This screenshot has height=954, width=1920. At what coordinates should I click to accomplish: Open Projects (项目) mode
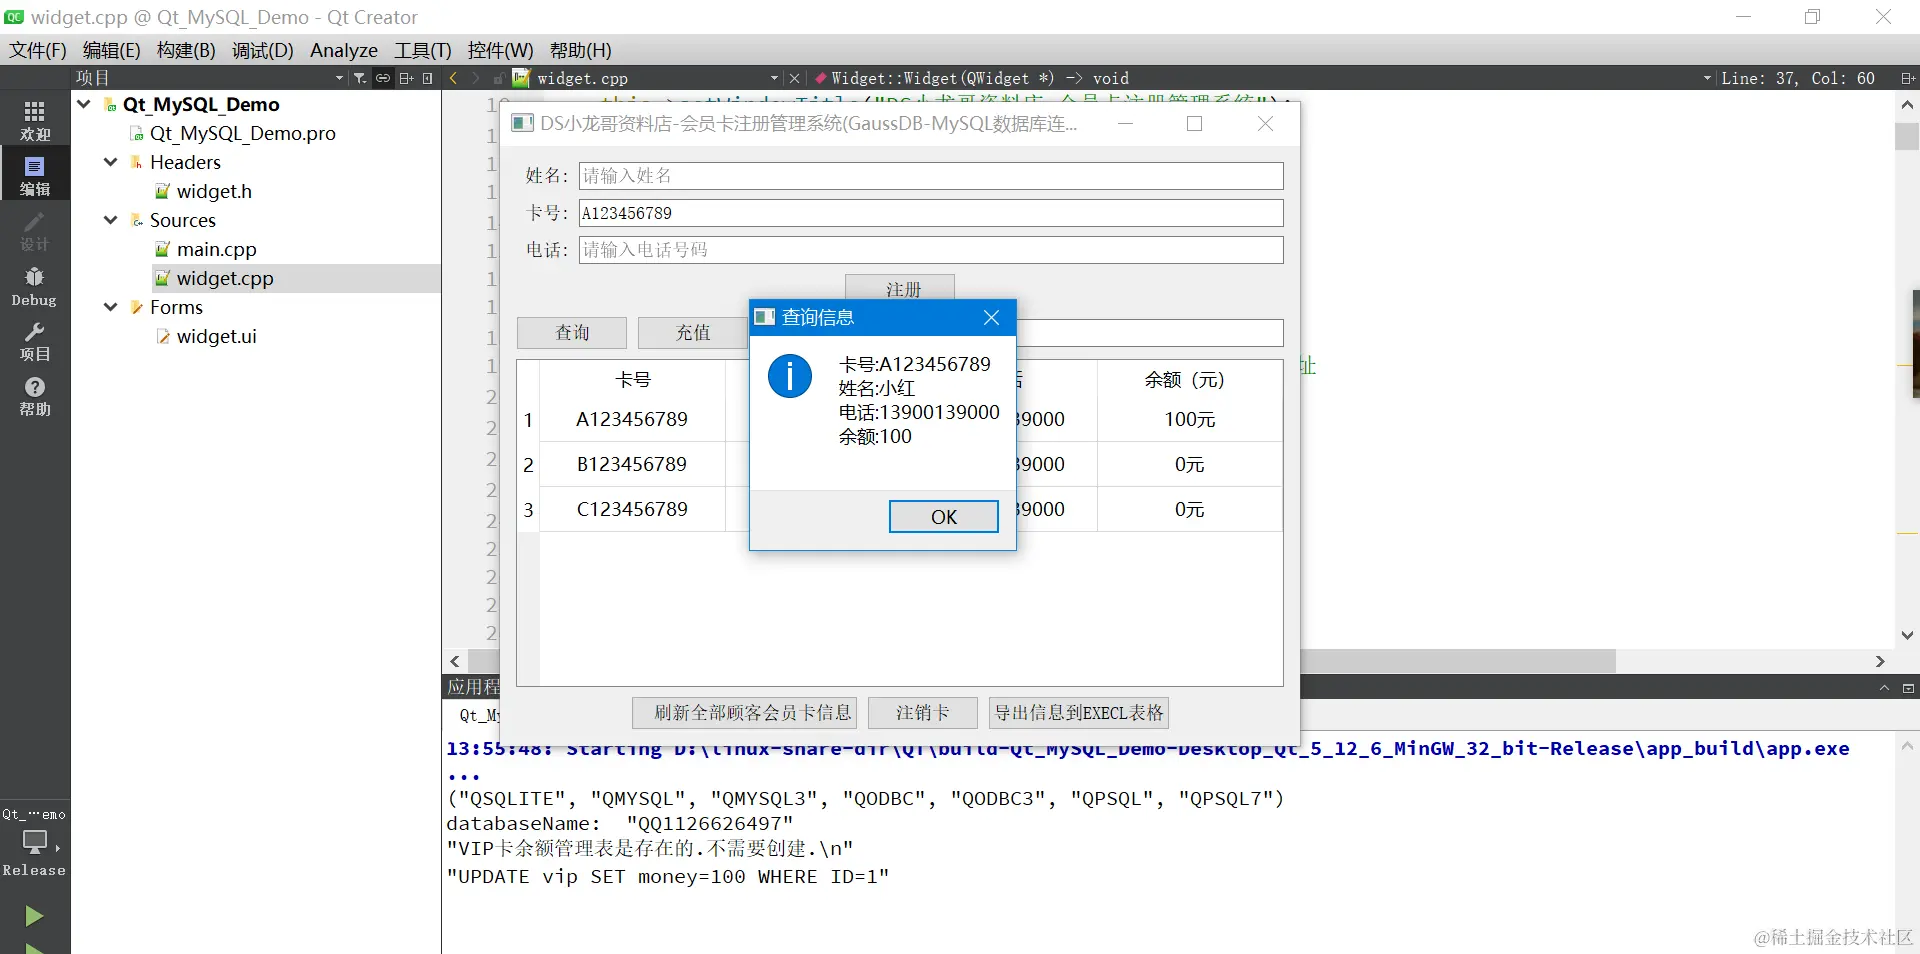point(35,341)
